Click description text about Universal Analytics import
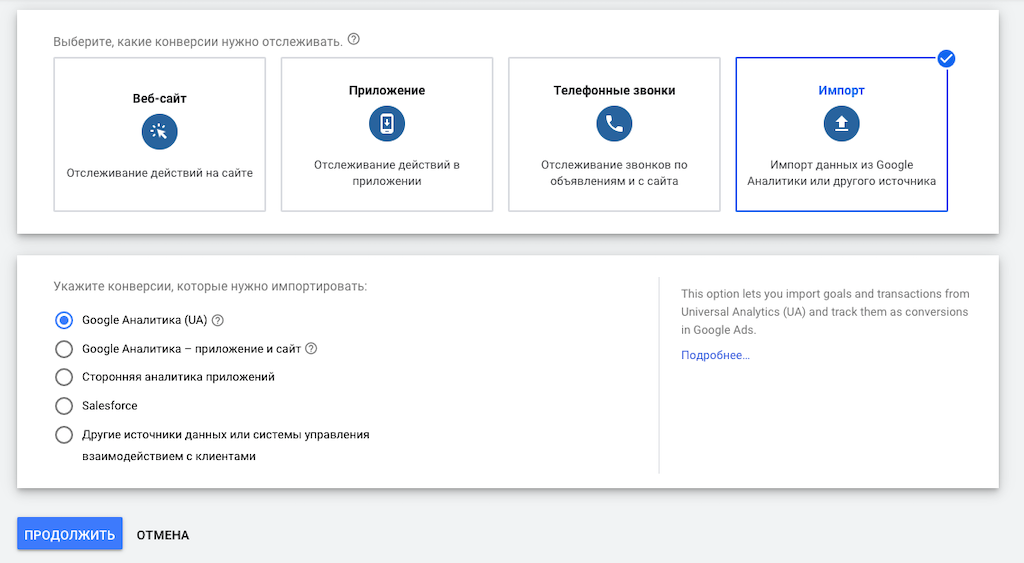This screenshot has width=1024, height=563. point(825,312)
